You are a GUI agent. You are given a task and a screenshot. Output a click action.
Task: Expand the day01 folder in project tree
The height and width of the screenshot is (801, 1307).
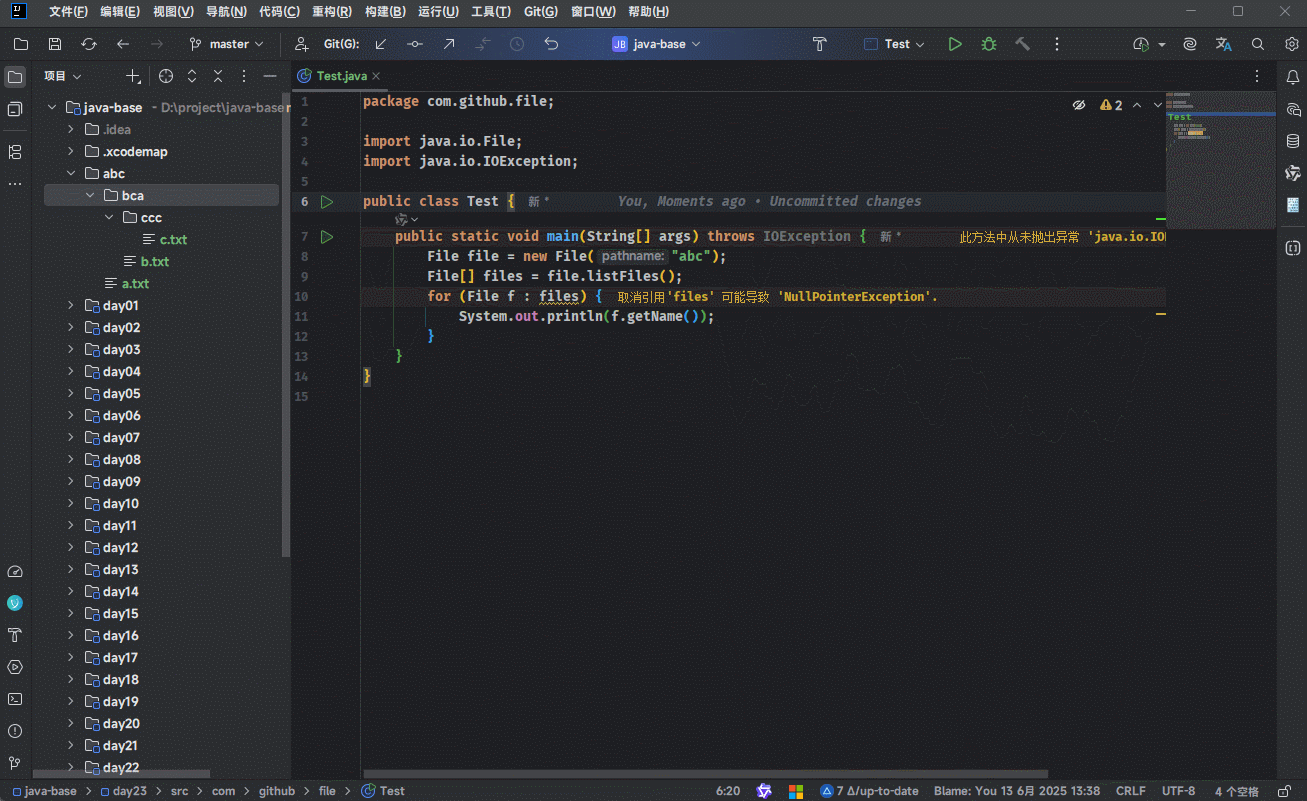(x=70, y=306)
